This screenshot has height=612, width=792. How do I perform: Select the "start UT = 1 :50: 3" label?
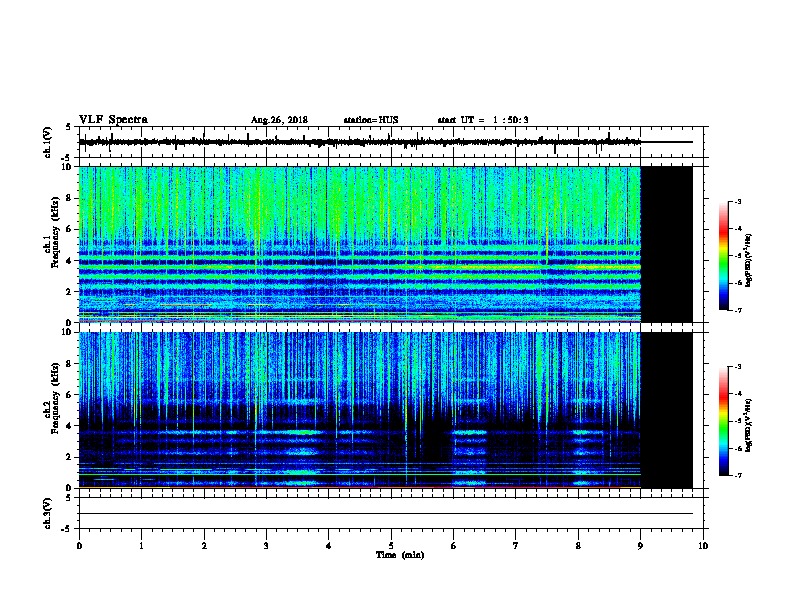tap(483, 120)
